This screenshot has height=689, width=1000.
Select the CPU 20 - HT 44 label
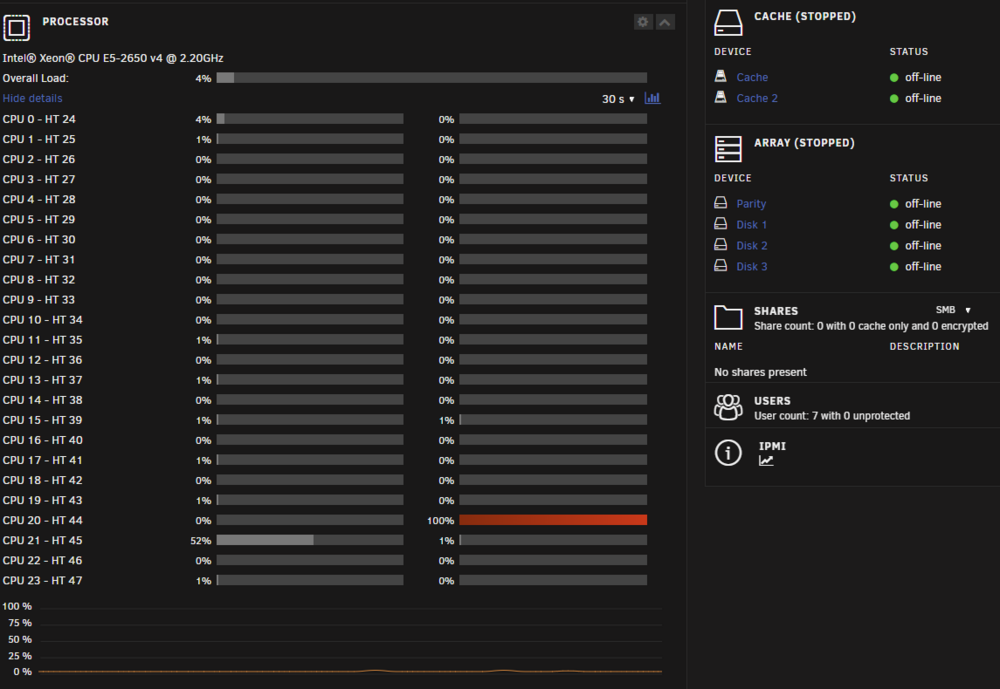(43, 521)
